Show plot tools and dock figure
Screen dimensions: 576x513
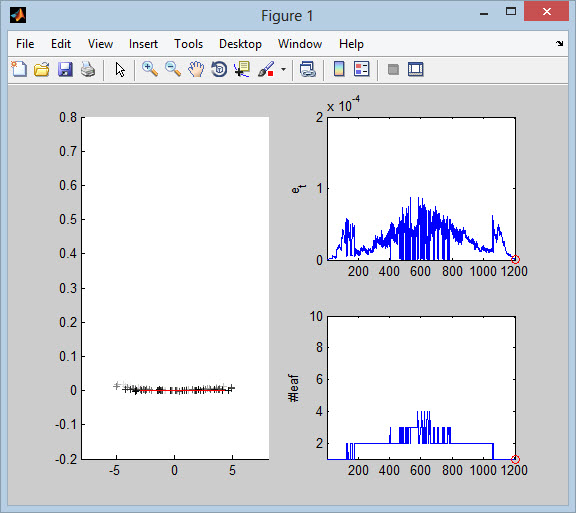[415, 69]
